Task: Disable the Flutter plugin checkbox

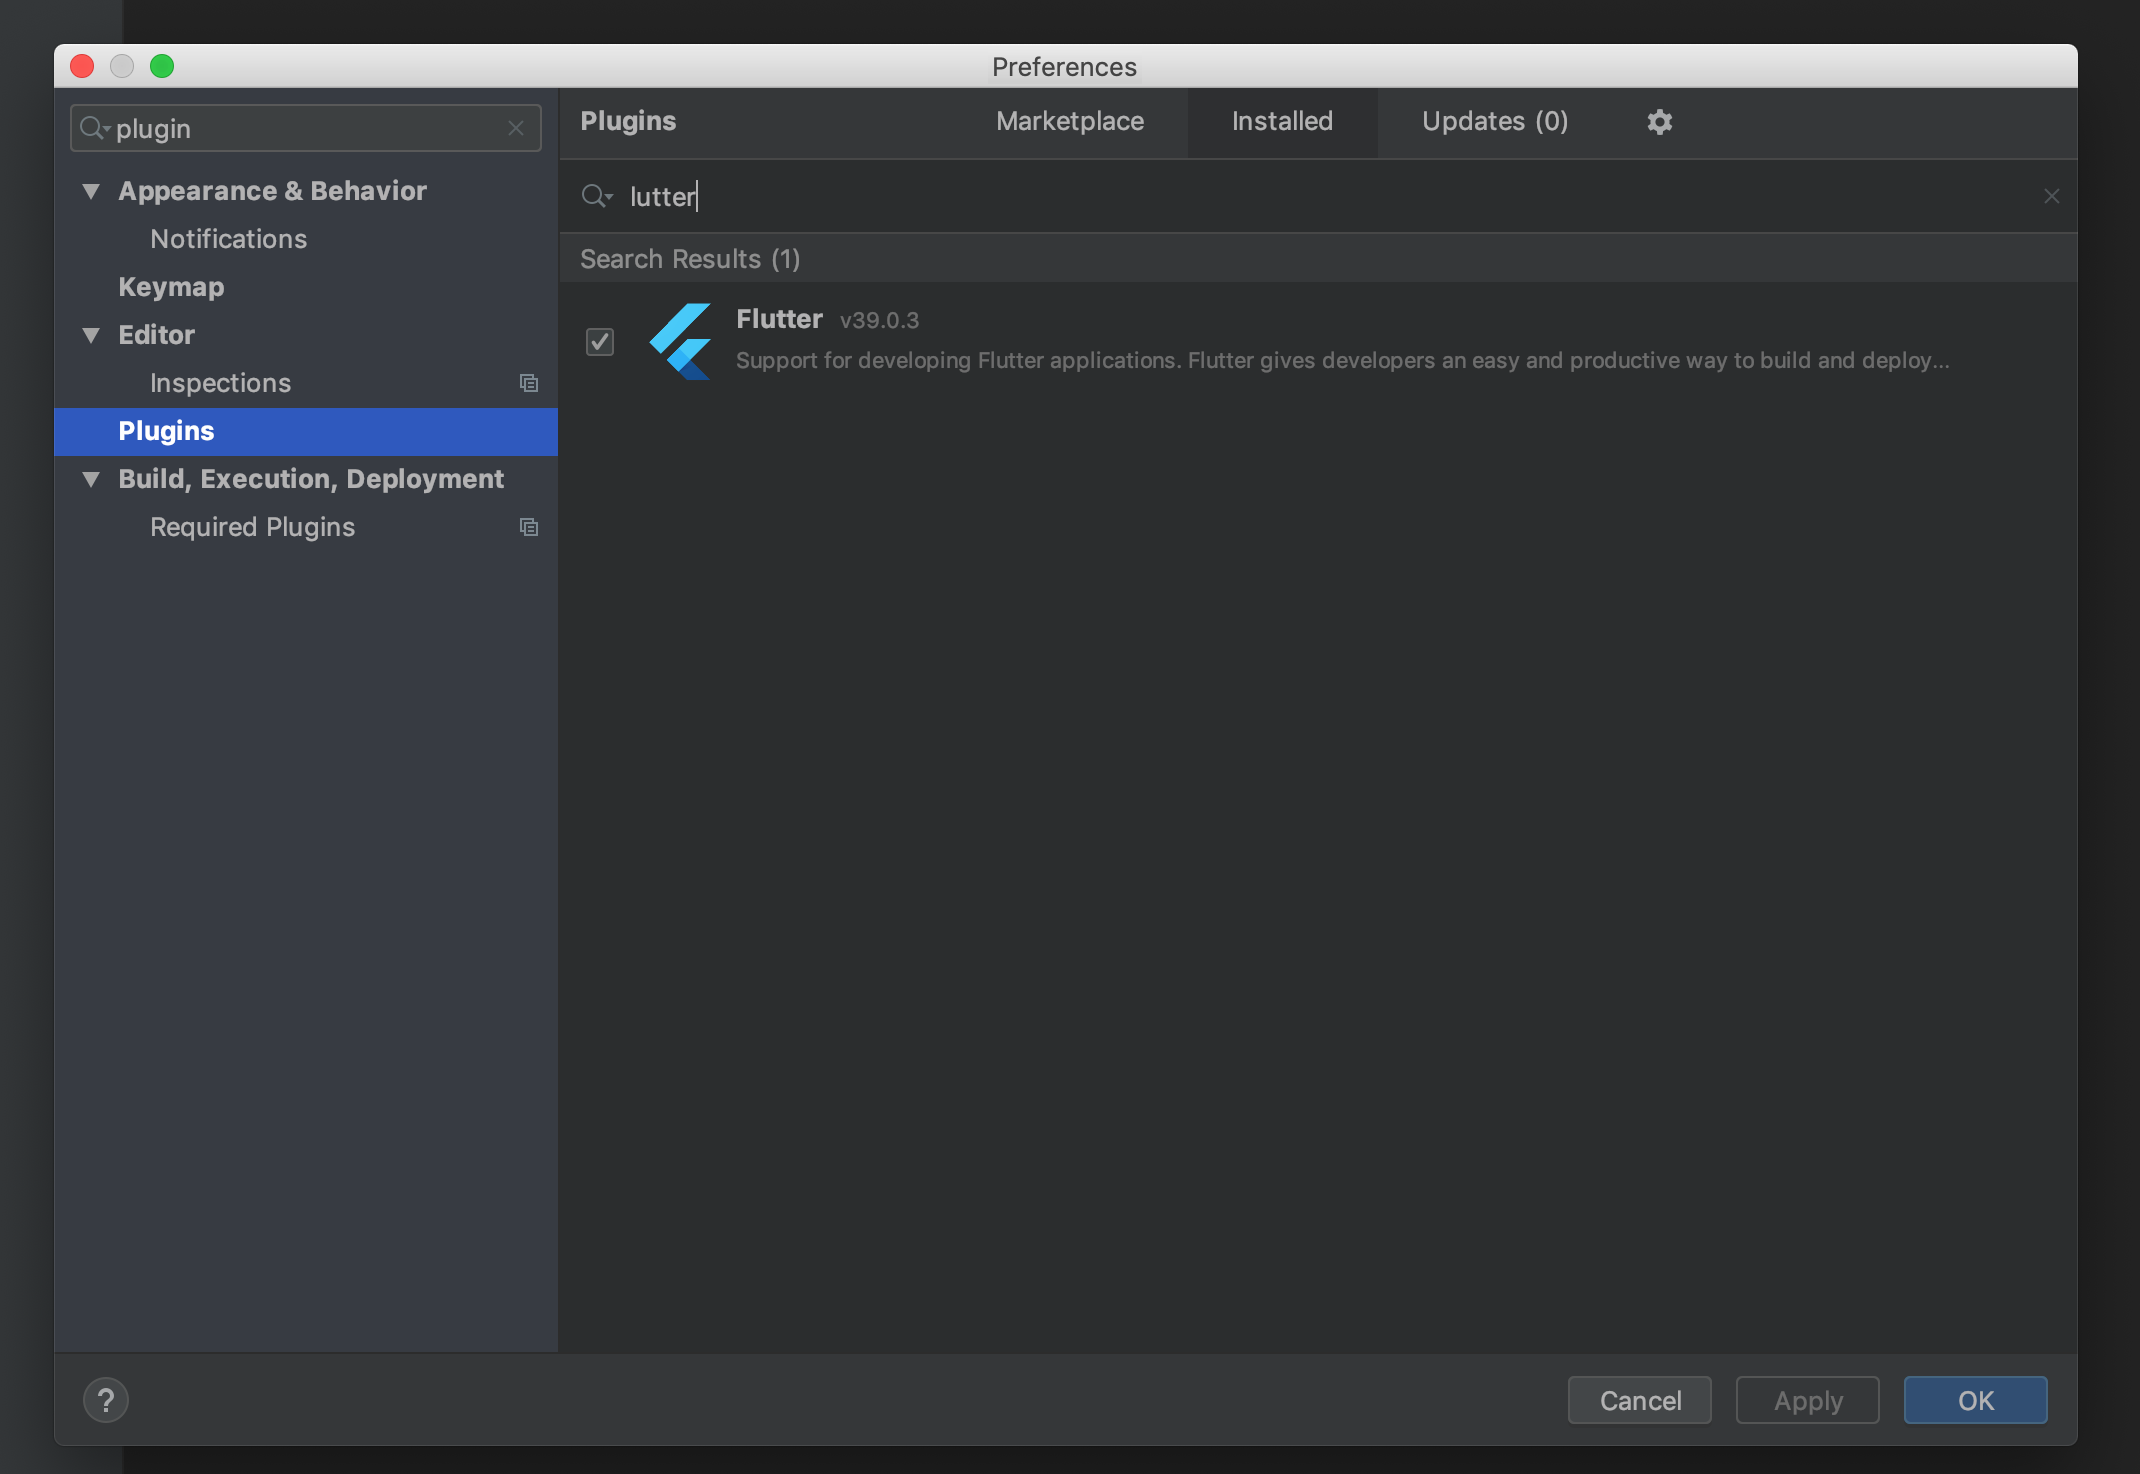Action: [600, 342]
